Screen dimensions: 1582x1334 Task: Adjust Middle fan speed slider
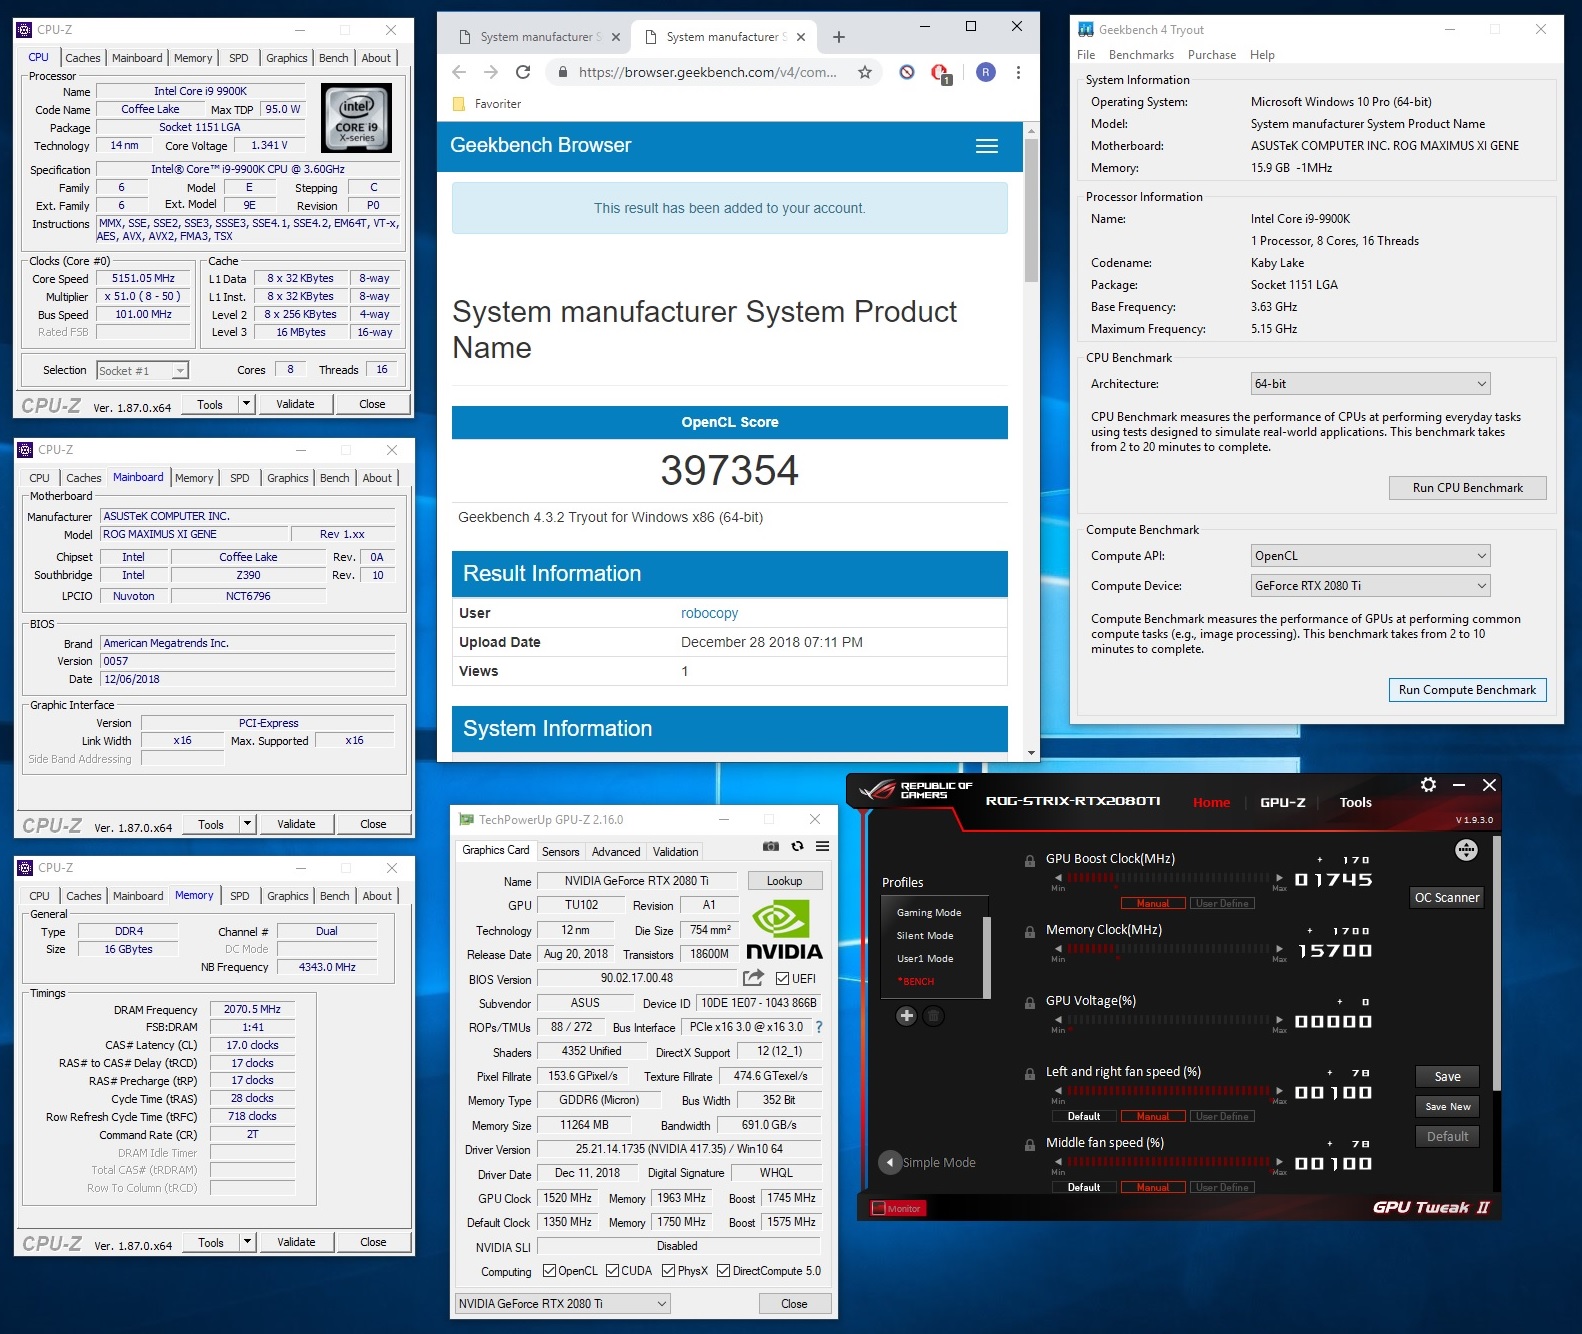[1168, 1162]
